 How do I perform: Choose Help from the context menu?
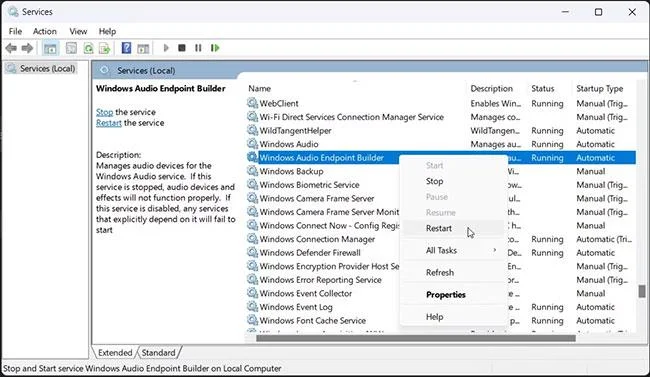[x=454, y=317]
